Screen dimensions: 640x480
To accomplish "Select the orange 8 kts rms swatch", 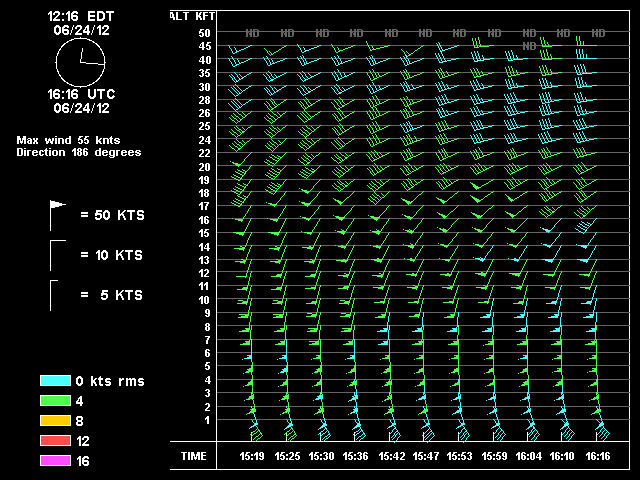I will point(55,421).
